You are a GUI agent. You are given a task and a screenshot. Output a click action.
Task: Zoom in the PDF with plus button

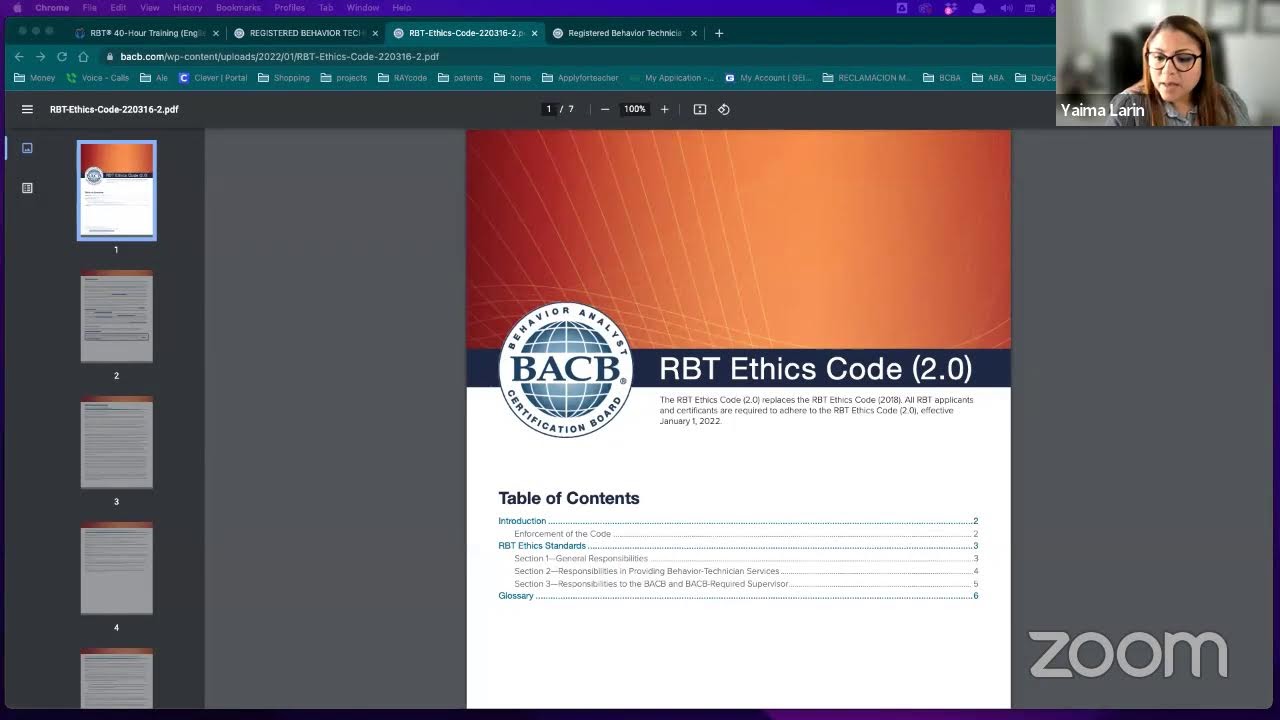(x=664, y=109)
